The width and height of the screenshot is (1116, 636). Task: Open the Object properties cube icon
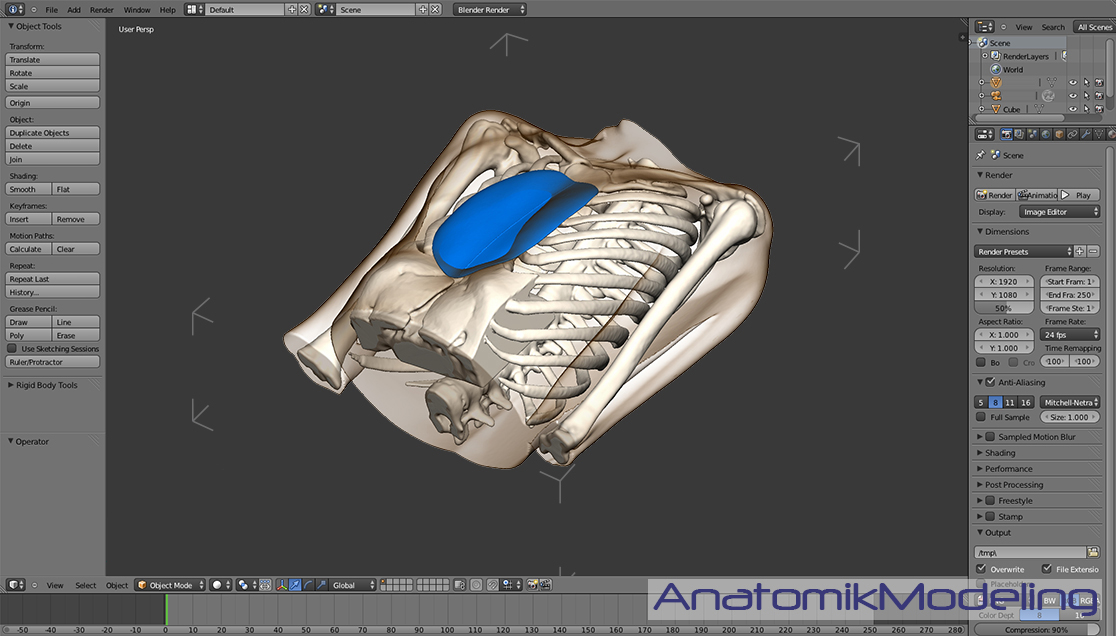pyautogui.click(x=1059, y=134)
